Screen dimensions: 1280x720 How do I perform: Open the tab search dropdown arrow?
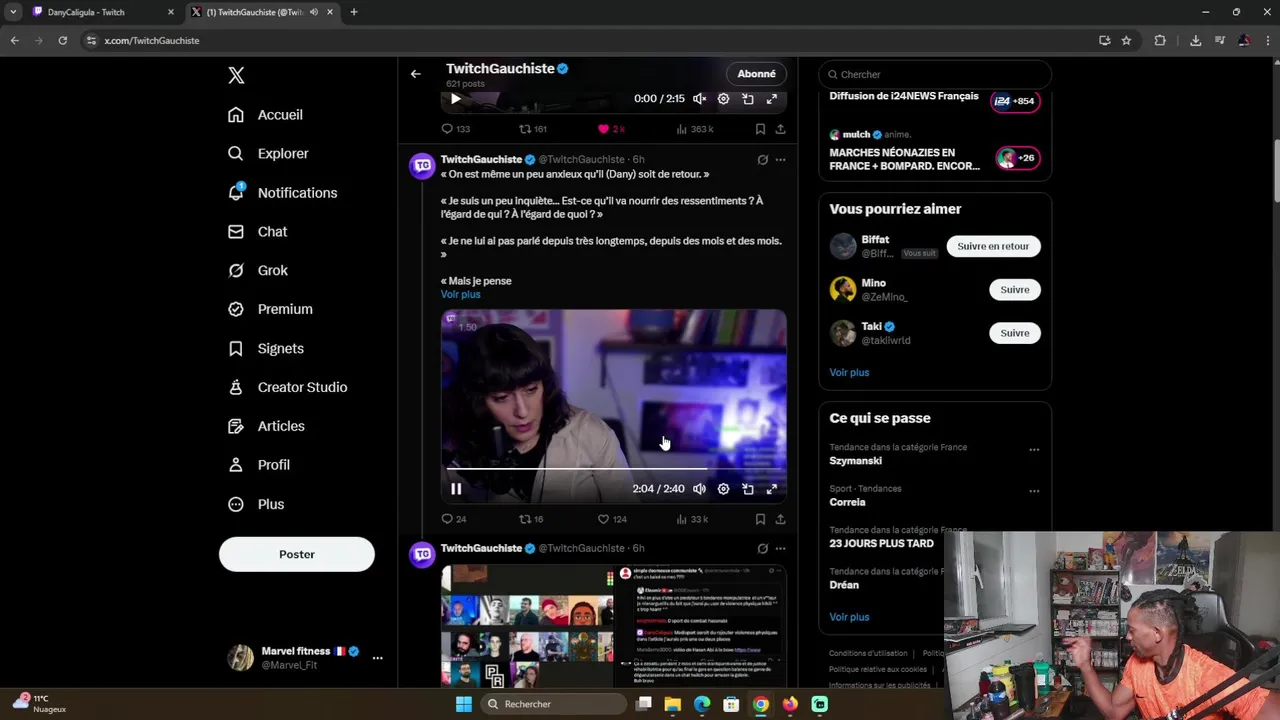tap(12, 12)
